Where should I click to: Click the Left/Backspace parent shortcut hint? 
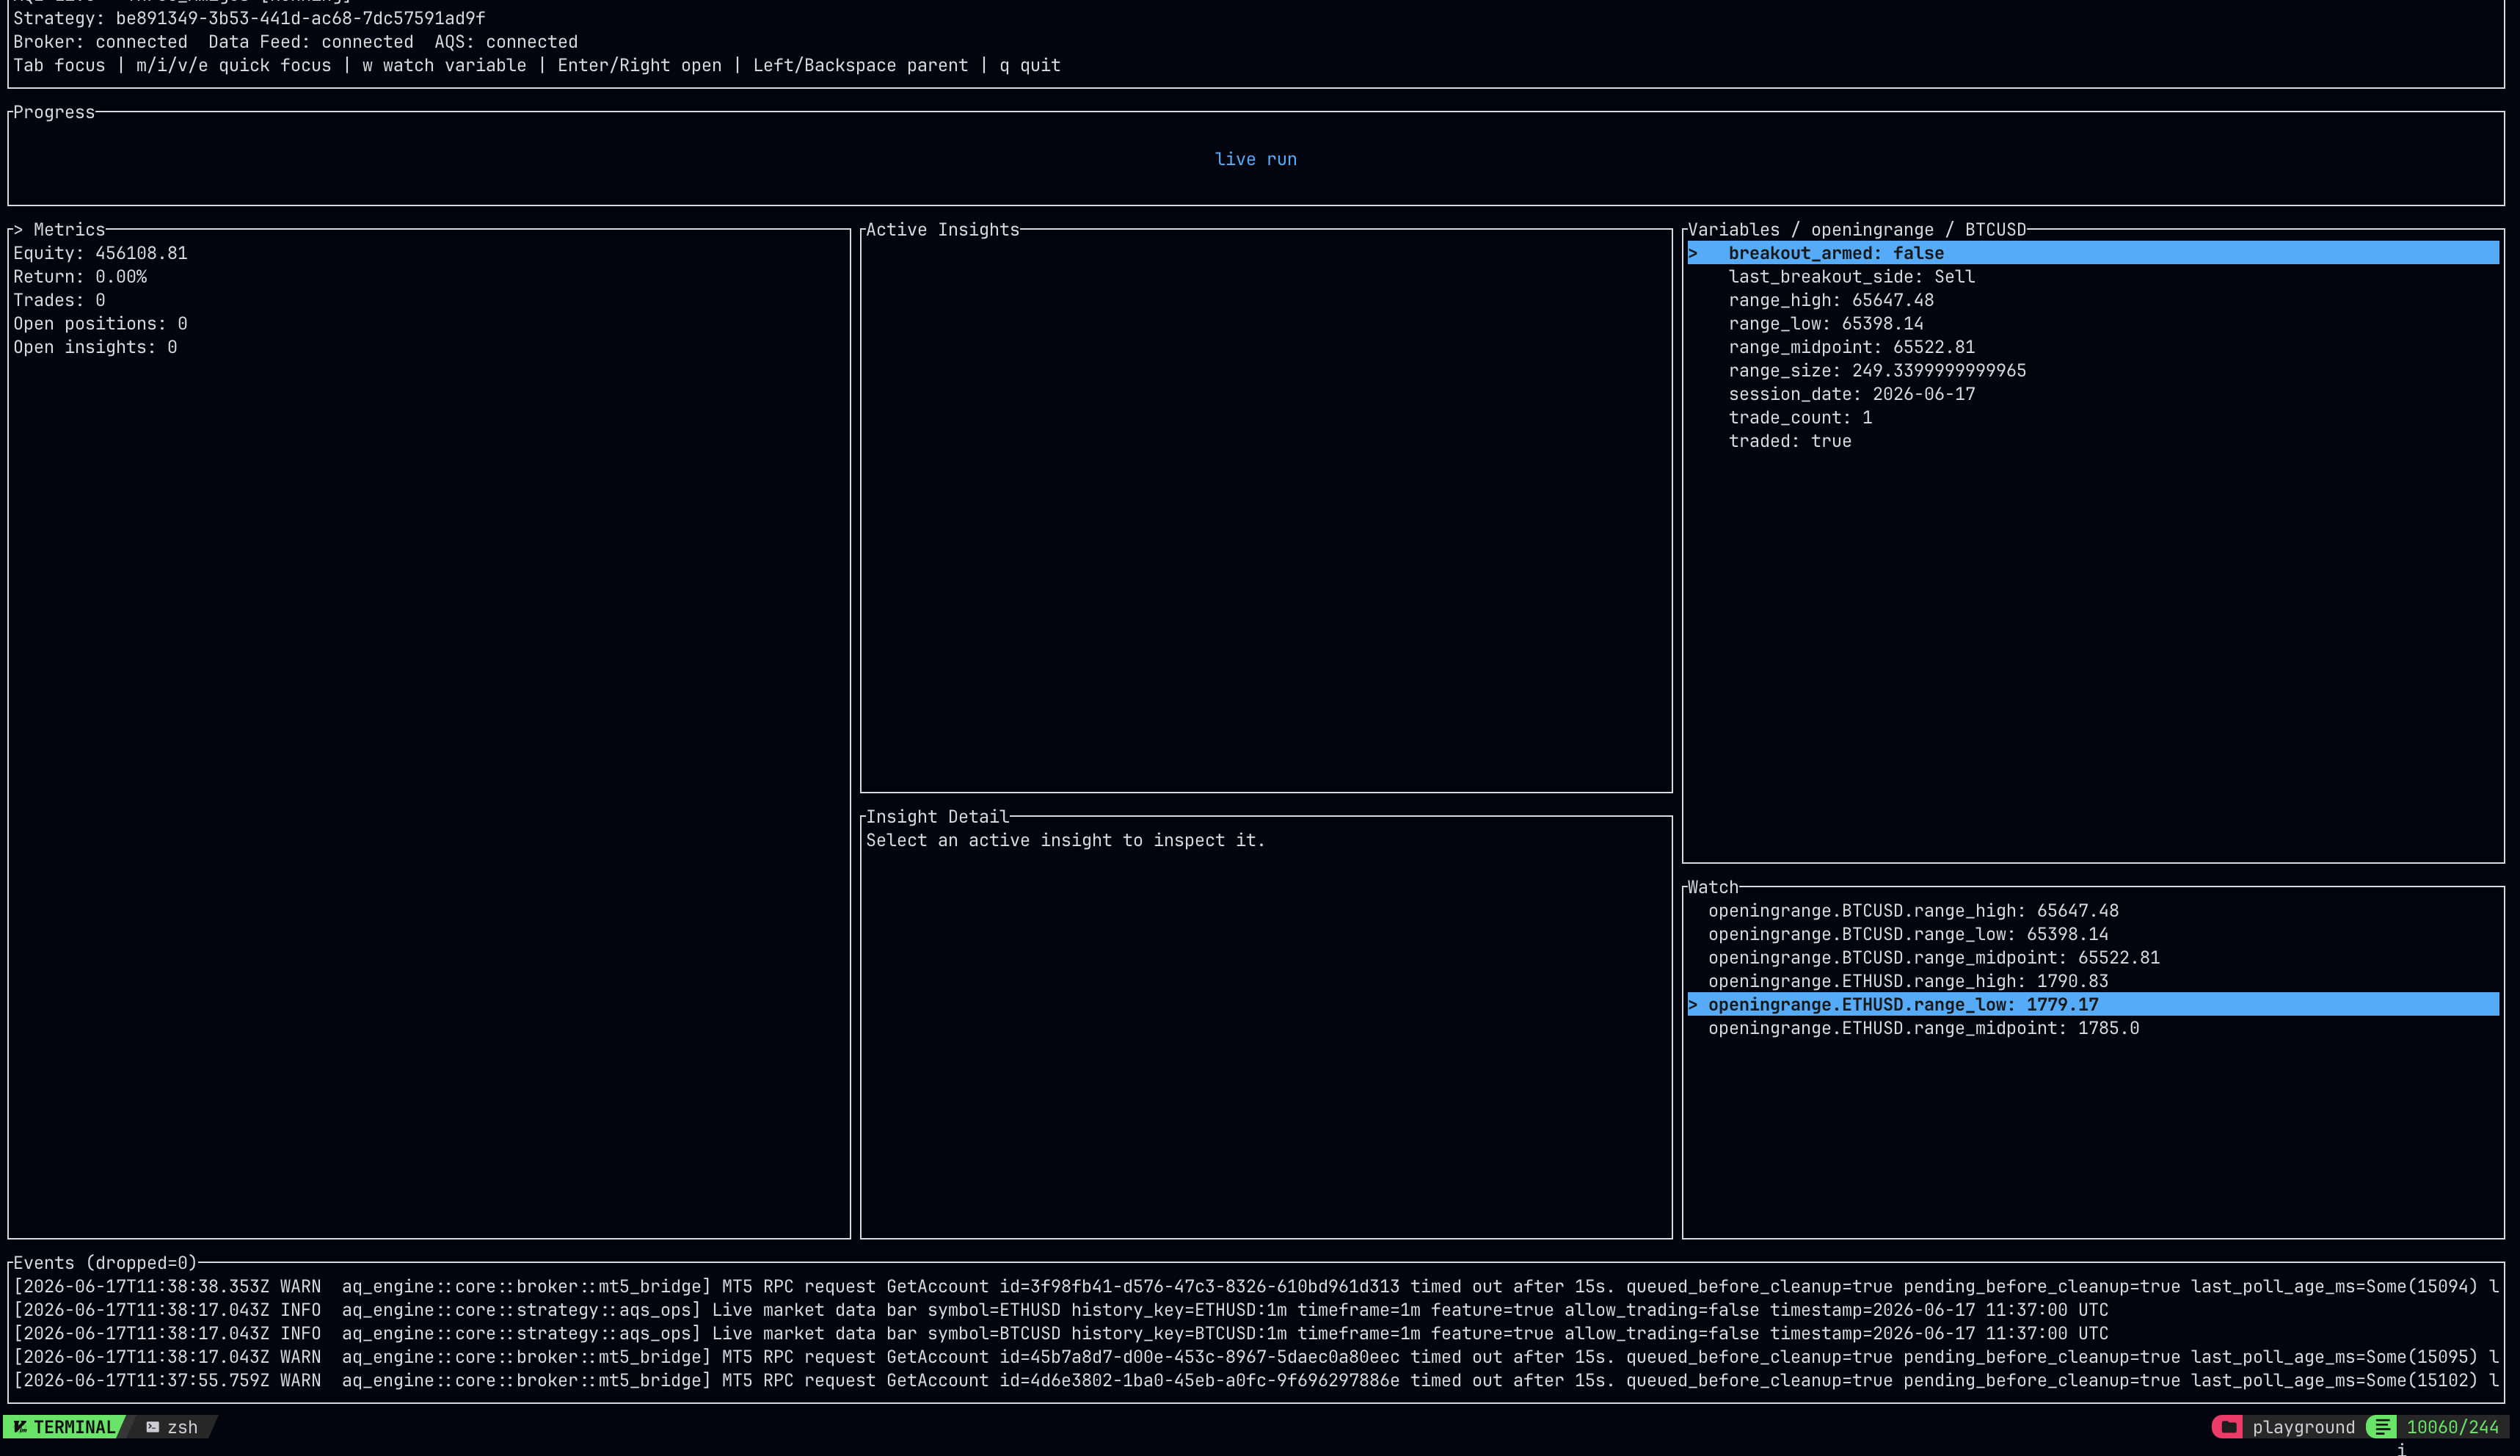click(x=860, y=65)
